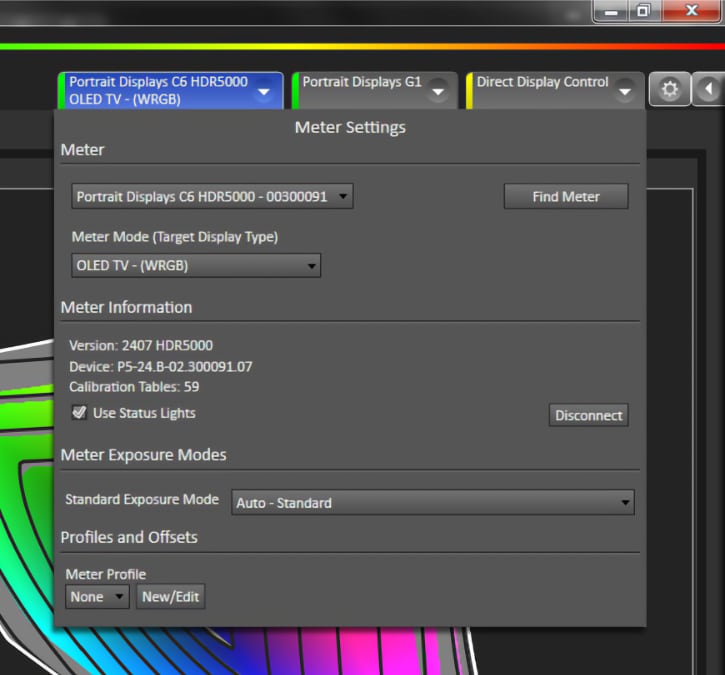Image resolution: width=725 pixels, height=675 pixels.
Task: Open the settings gear icon
Action: [x=670, y=89]
